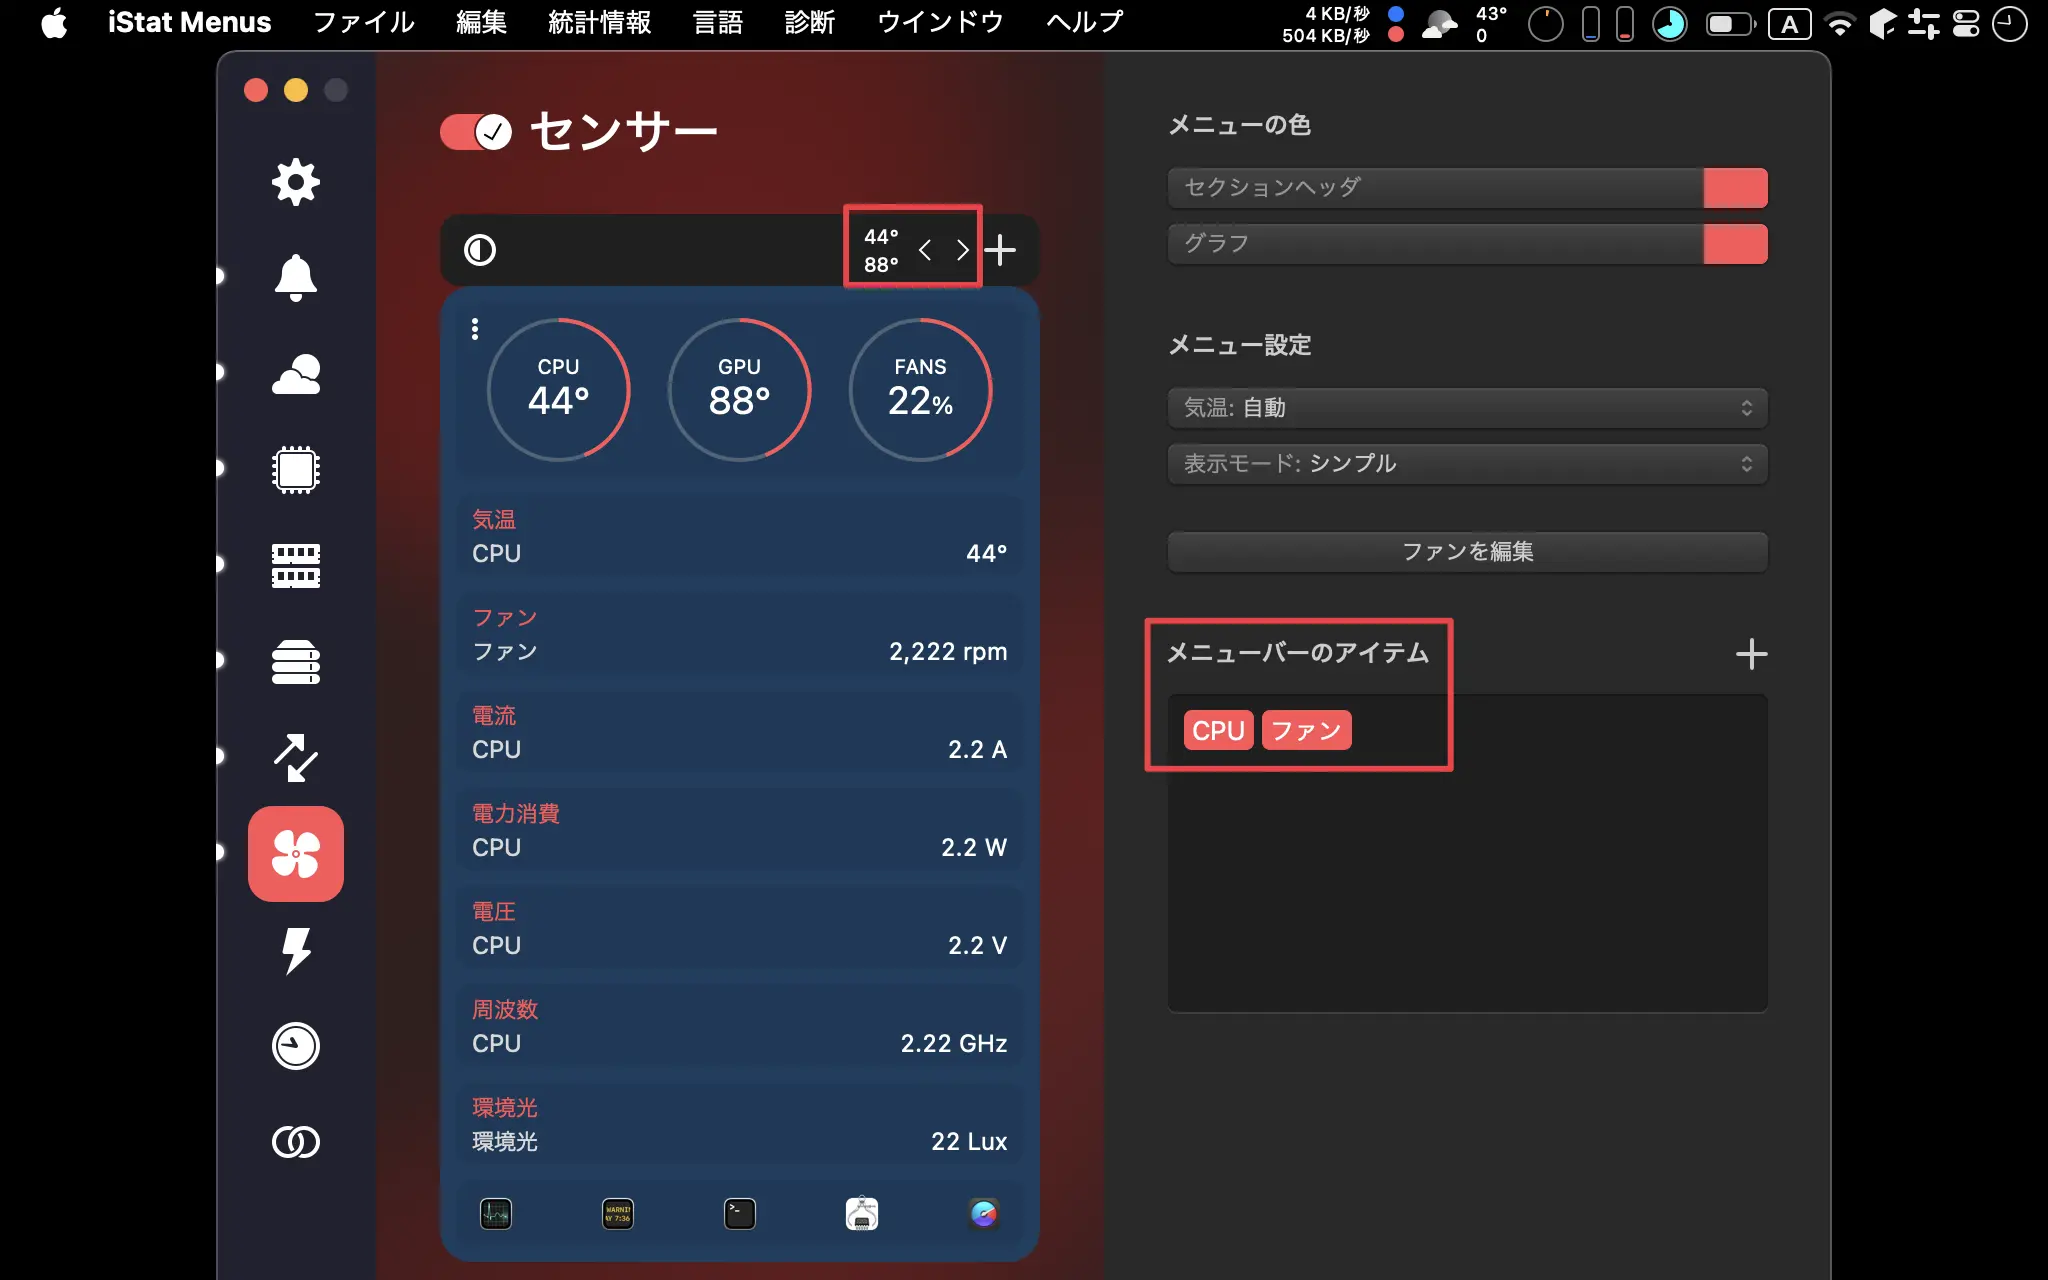2048x1280 pixels.
Task: Click the 44° 88° menu bar preview
Action: point(881,250)
